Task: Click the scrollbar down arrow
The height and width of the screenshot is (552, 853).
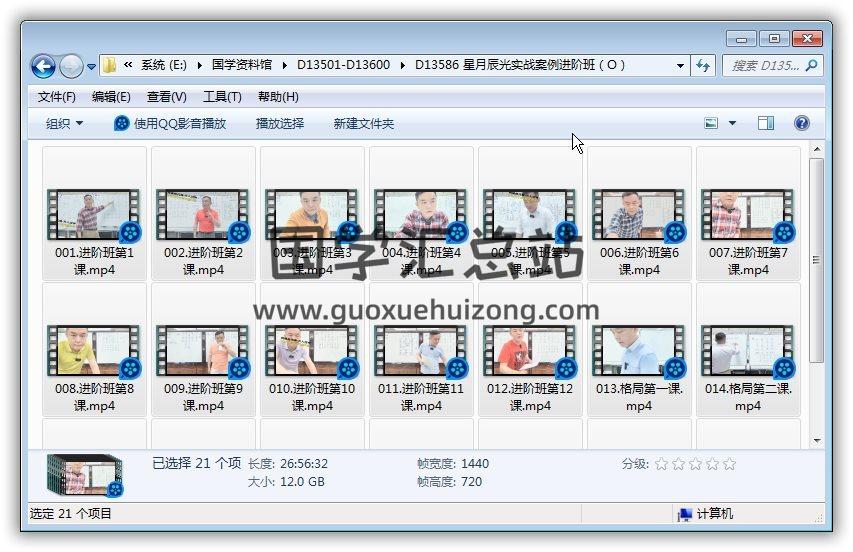Action: (x=817, y=441)
